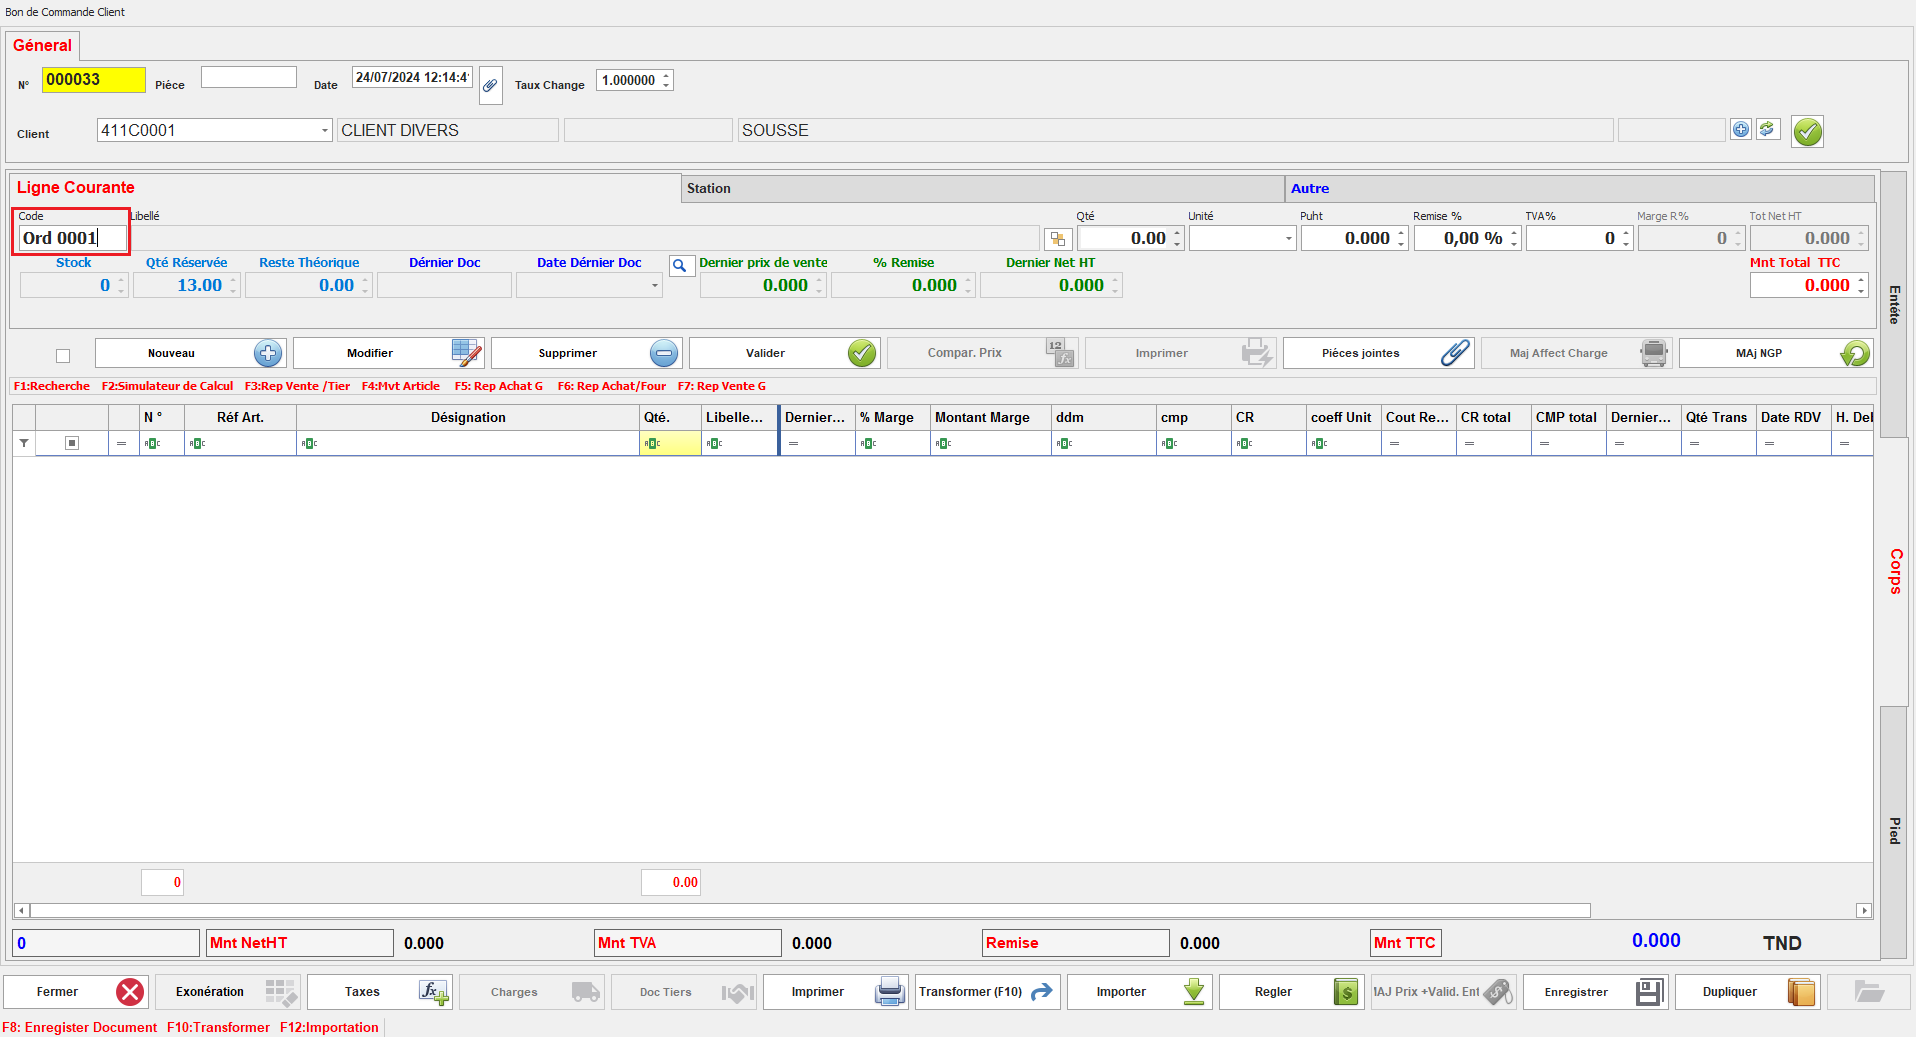Click the Regler payment button
This screenshot has height=1039, width=1916.
coord(1292,992)
